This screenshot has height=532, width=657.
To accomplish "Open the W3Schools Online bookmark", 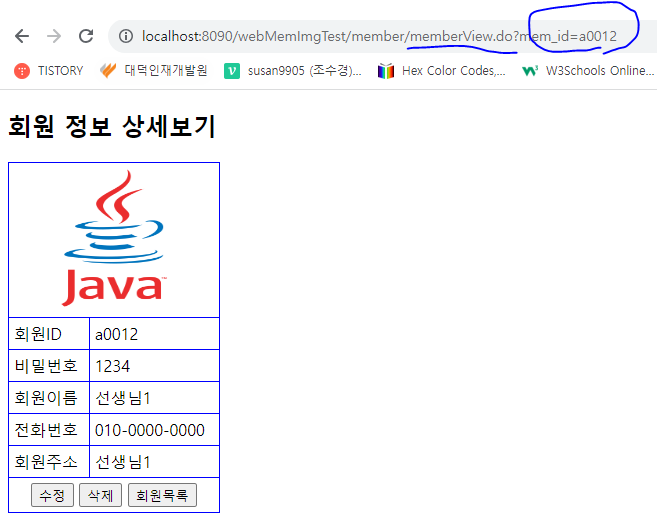I will tap(588, 70).
